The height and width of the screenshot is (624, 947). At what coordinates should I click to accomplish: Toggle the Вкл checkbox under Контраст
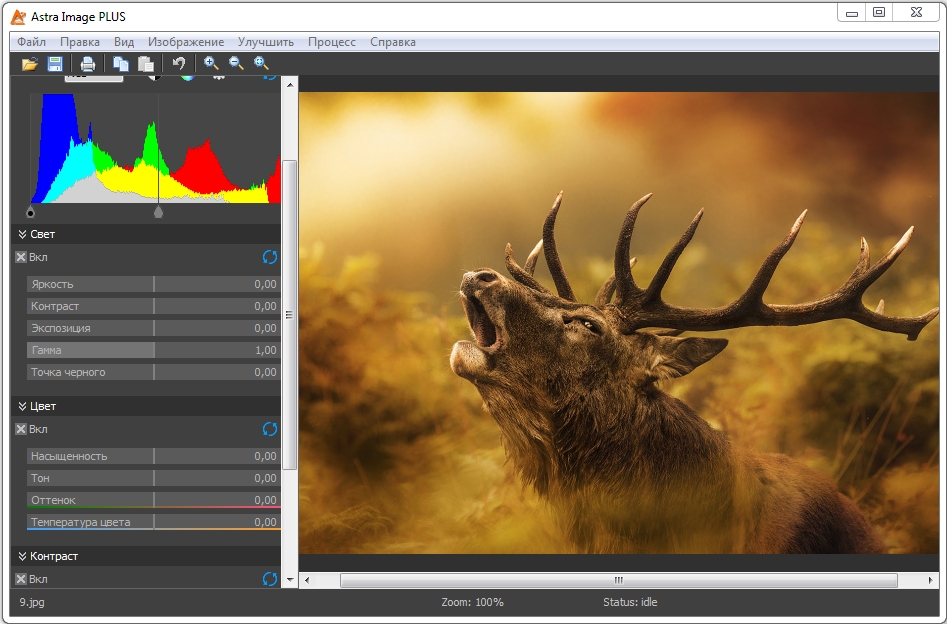point(21,579)
